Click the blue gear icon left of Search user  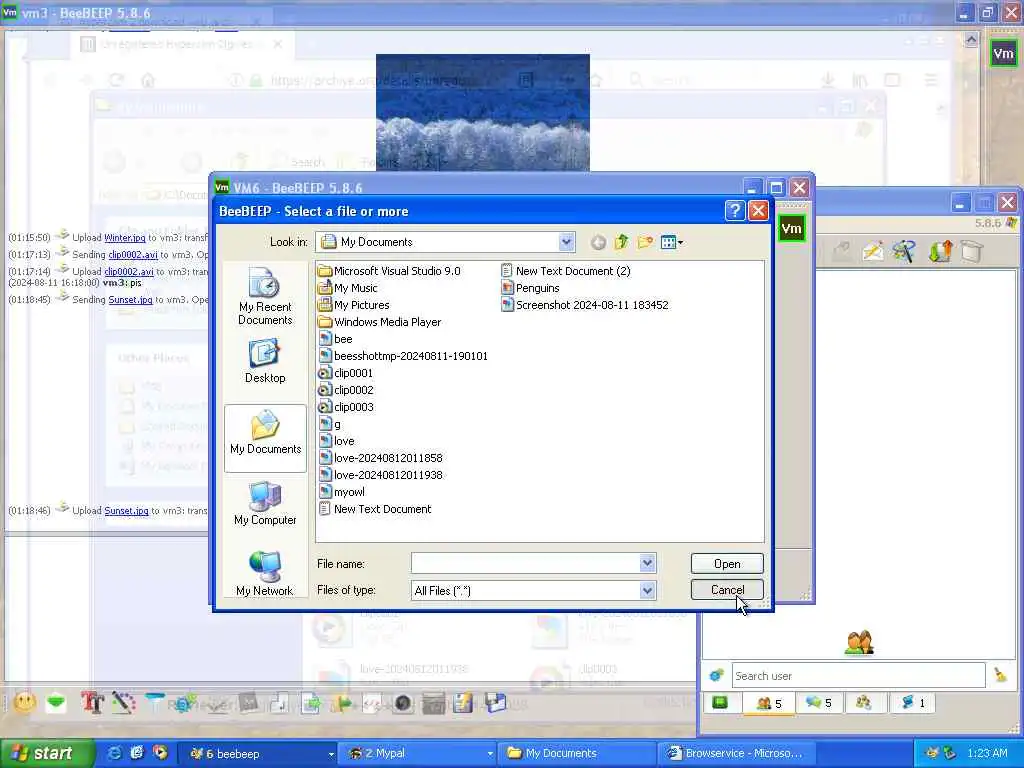click(716, 675)
